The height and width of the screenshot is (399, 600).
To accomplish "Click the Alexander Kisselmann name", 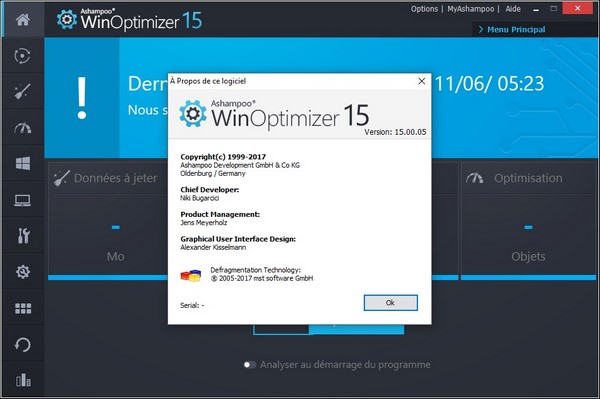I will pos(213,248).
